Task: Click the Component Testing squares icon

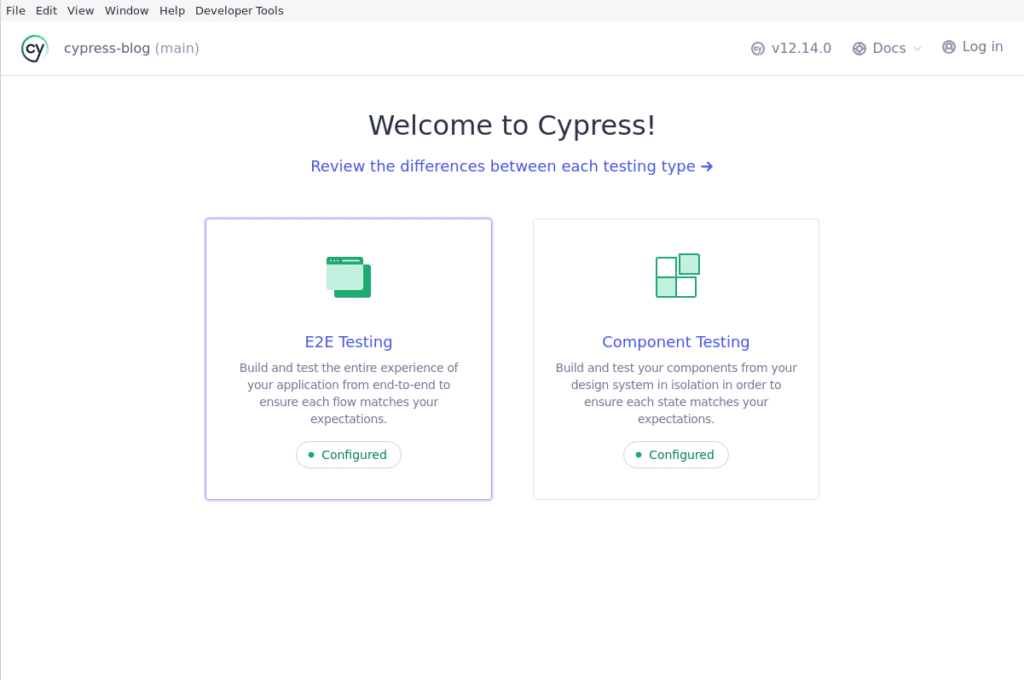Action: pos(677,276)
